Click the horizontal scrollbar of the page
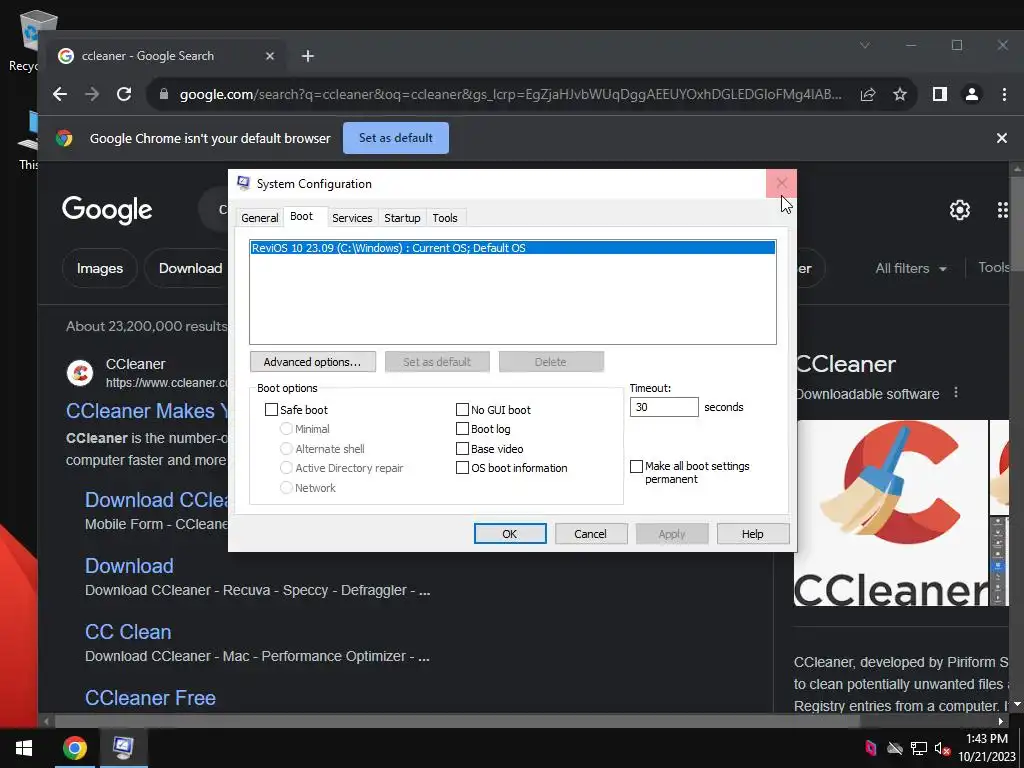This screenshot has height=768, width=1024. pos(457,722)
